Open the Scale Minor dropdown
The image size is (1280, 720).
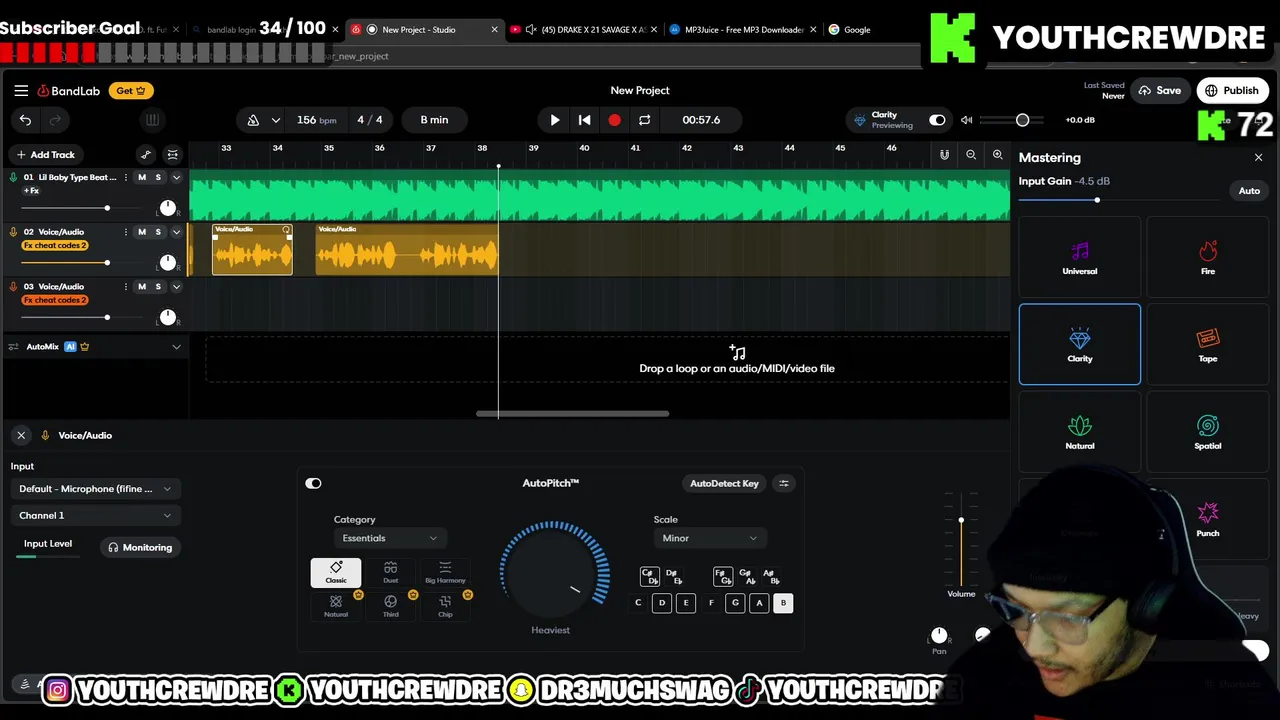click(708, 539)
